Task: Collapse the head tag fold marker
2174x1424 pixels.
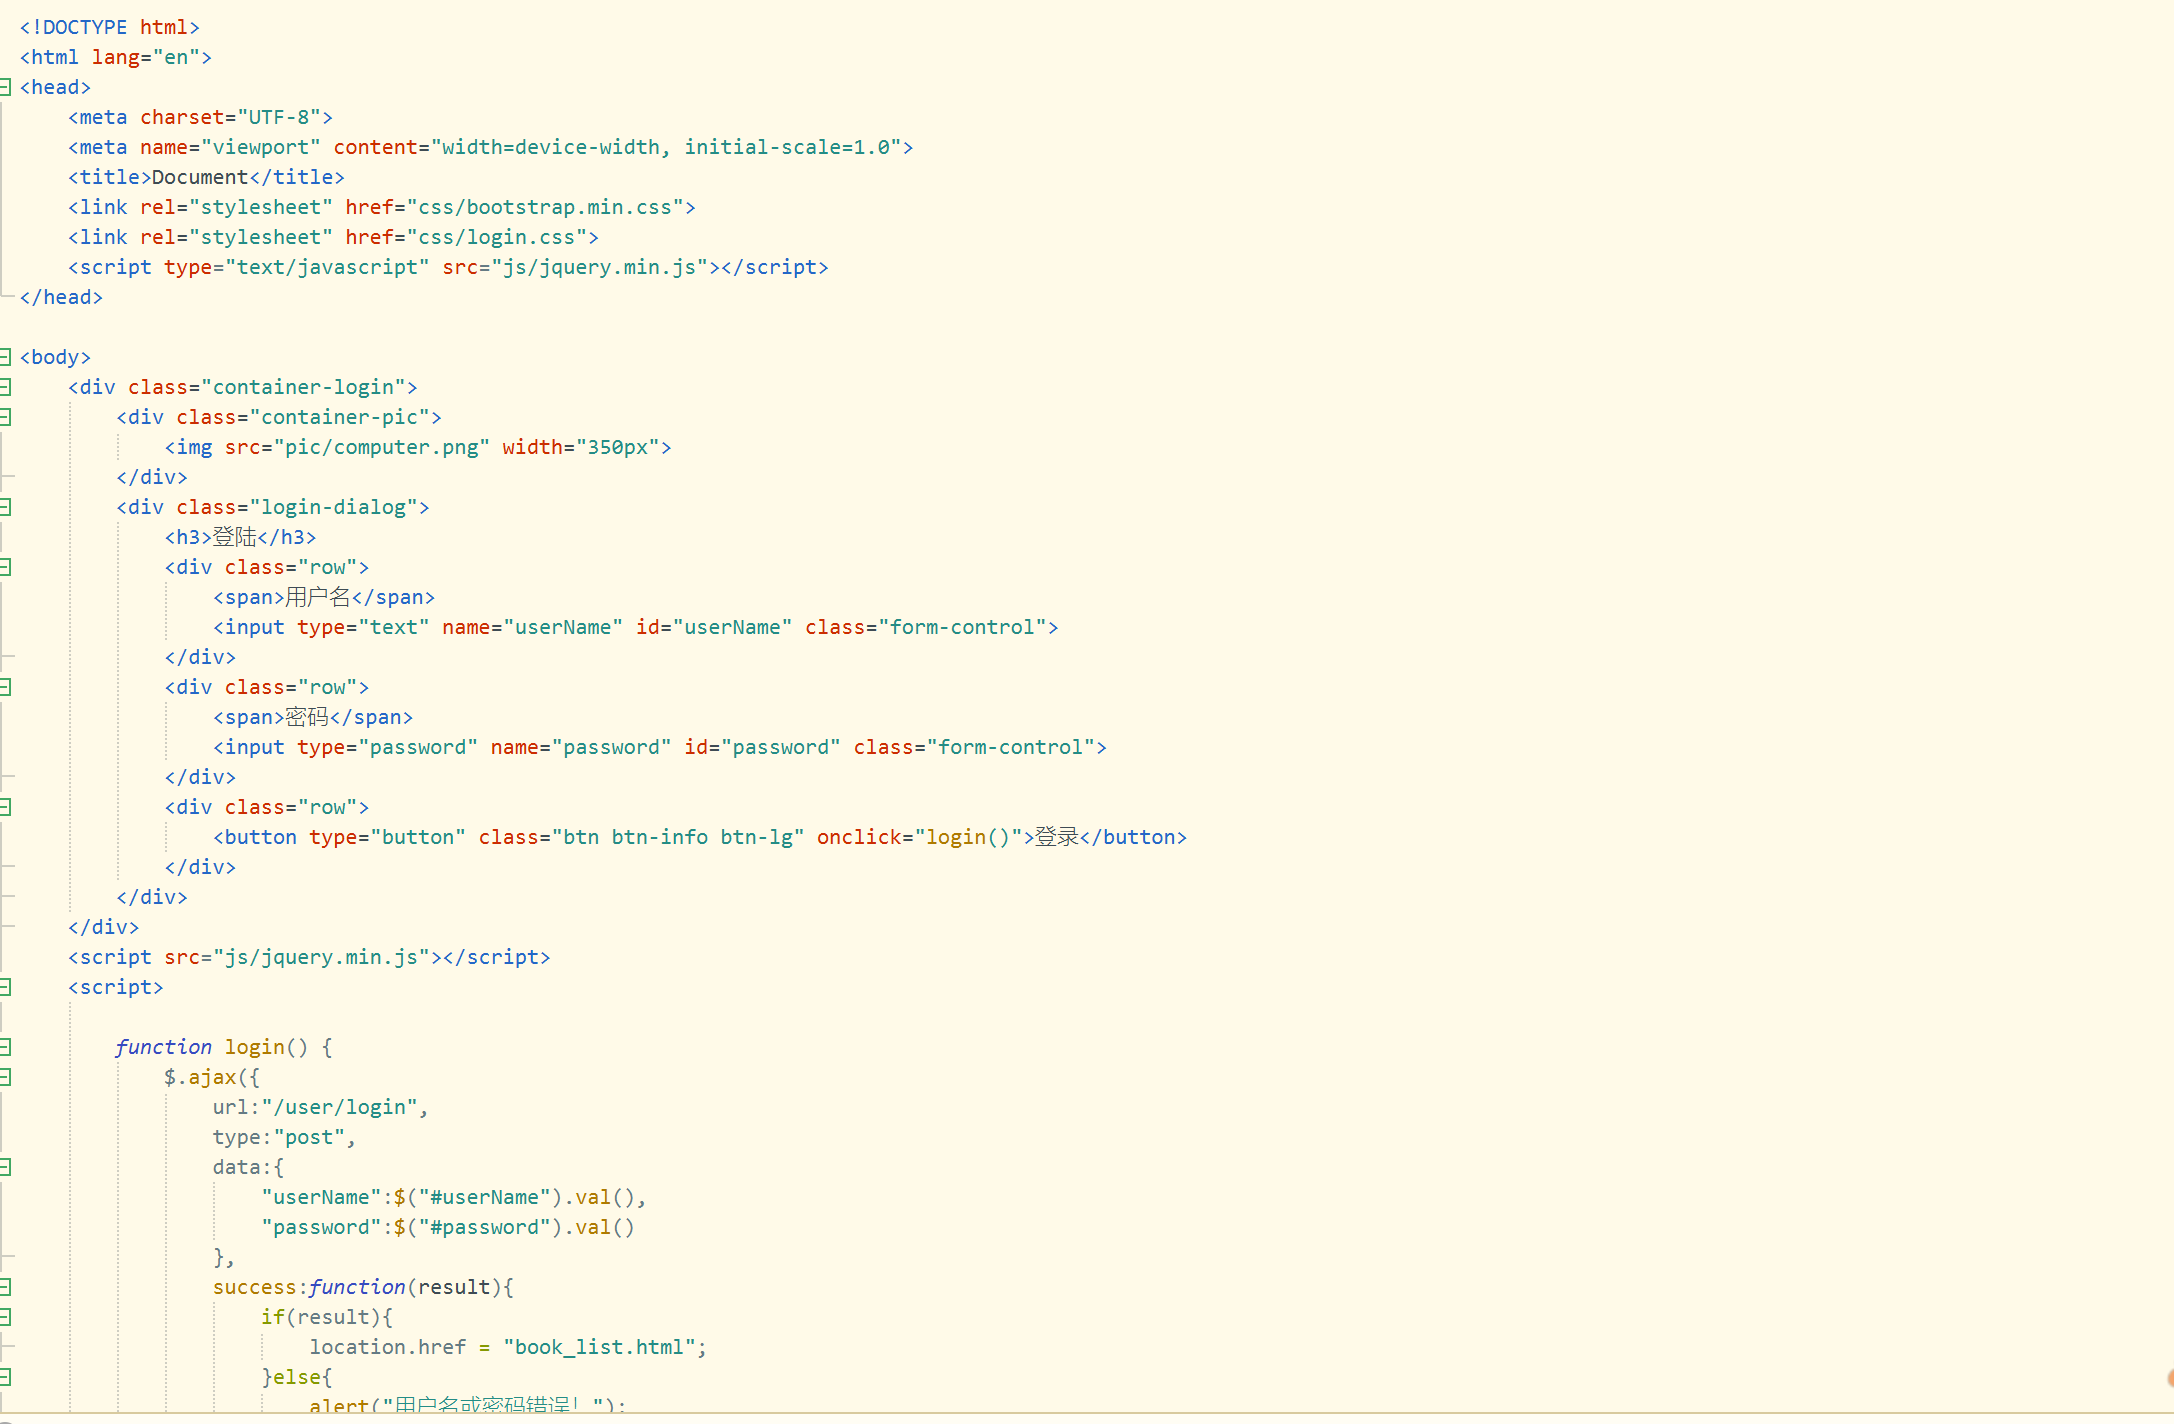Action: point(5,87)
